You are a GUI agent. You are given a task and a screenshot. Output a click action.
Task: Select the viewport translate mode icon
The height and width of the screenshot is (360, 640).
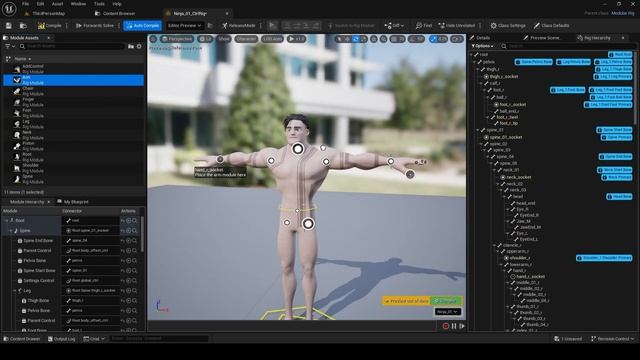pos(347,39)
